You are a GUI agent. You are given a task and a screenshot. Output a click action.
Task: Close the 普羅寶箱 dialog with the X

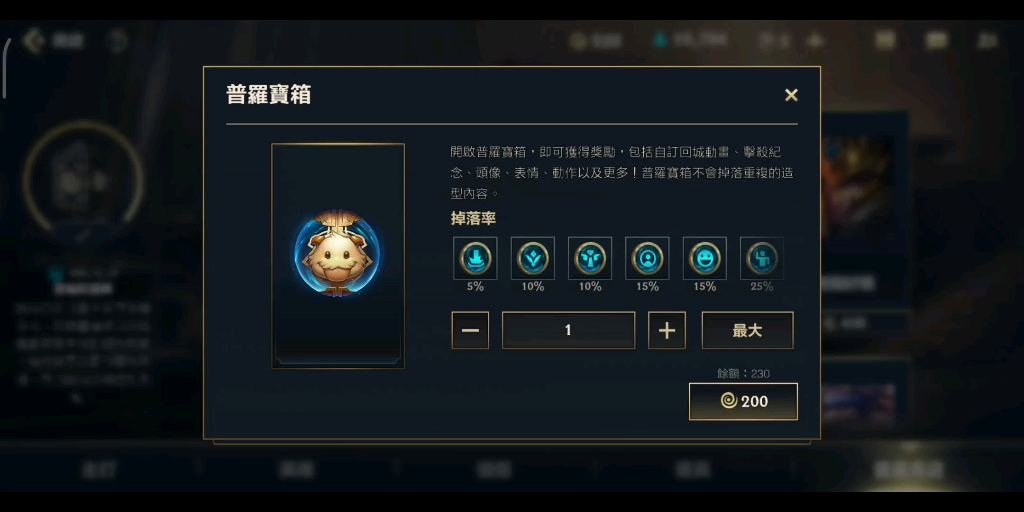click(791, 95)
